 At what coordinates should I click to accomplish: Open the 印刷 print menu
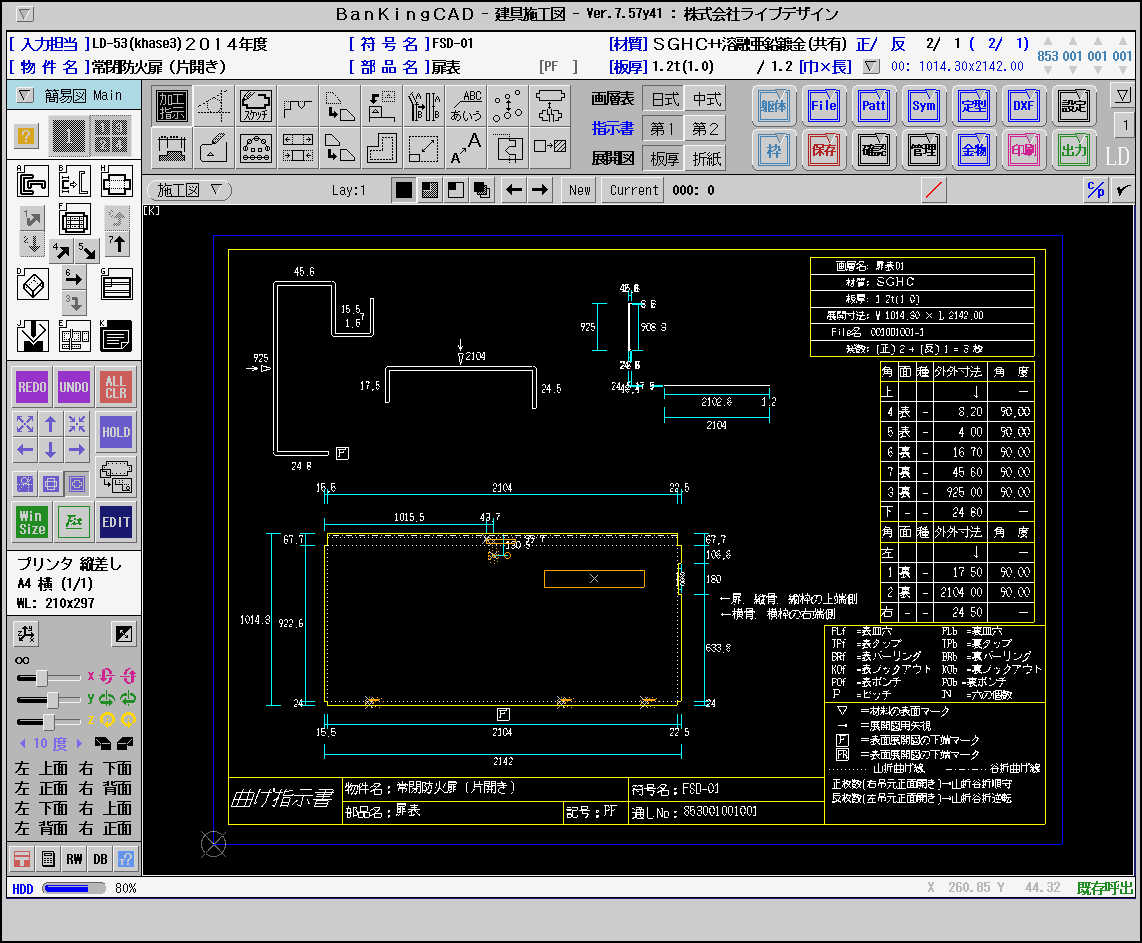pos(1023,150)
